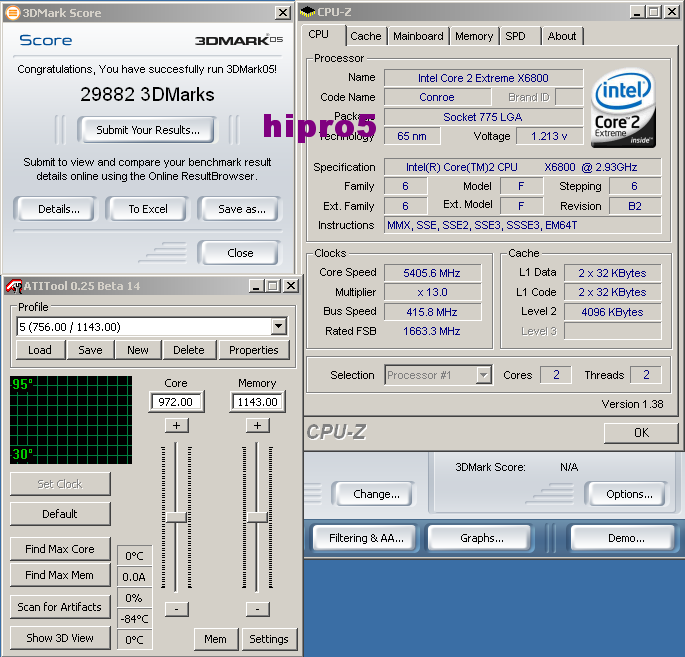685x657 pixels.
Task: Open the Graphs dialog
Action: (x=482, y=538)
